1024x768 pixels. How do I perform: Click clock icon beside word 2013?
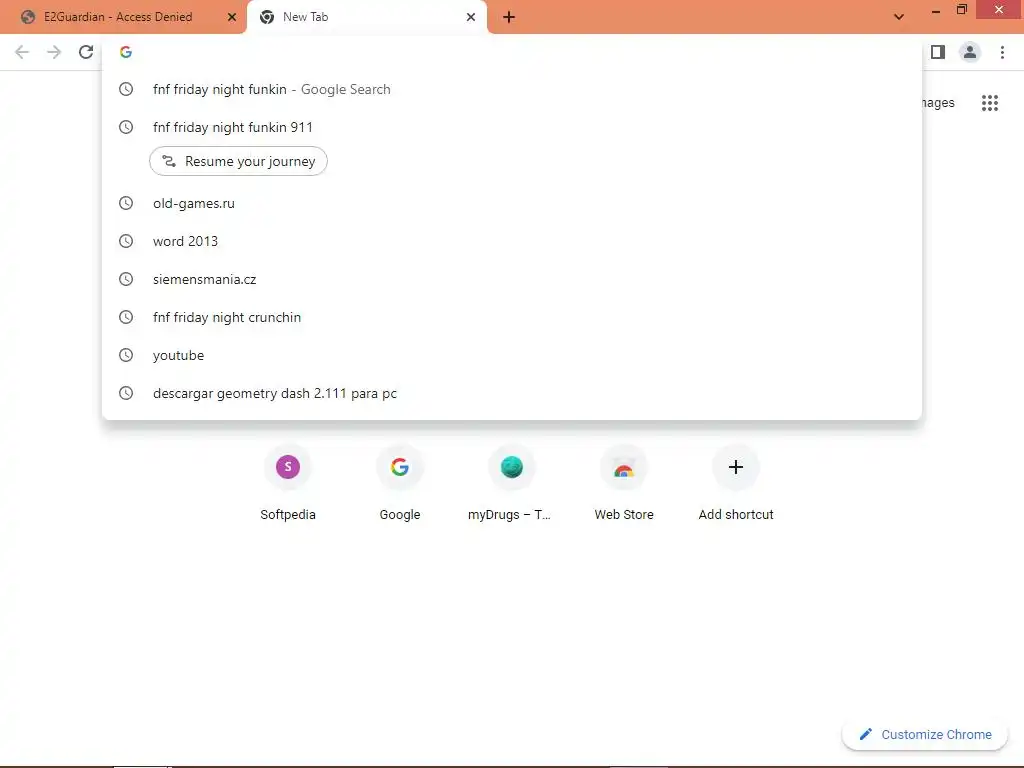(126, 241)
